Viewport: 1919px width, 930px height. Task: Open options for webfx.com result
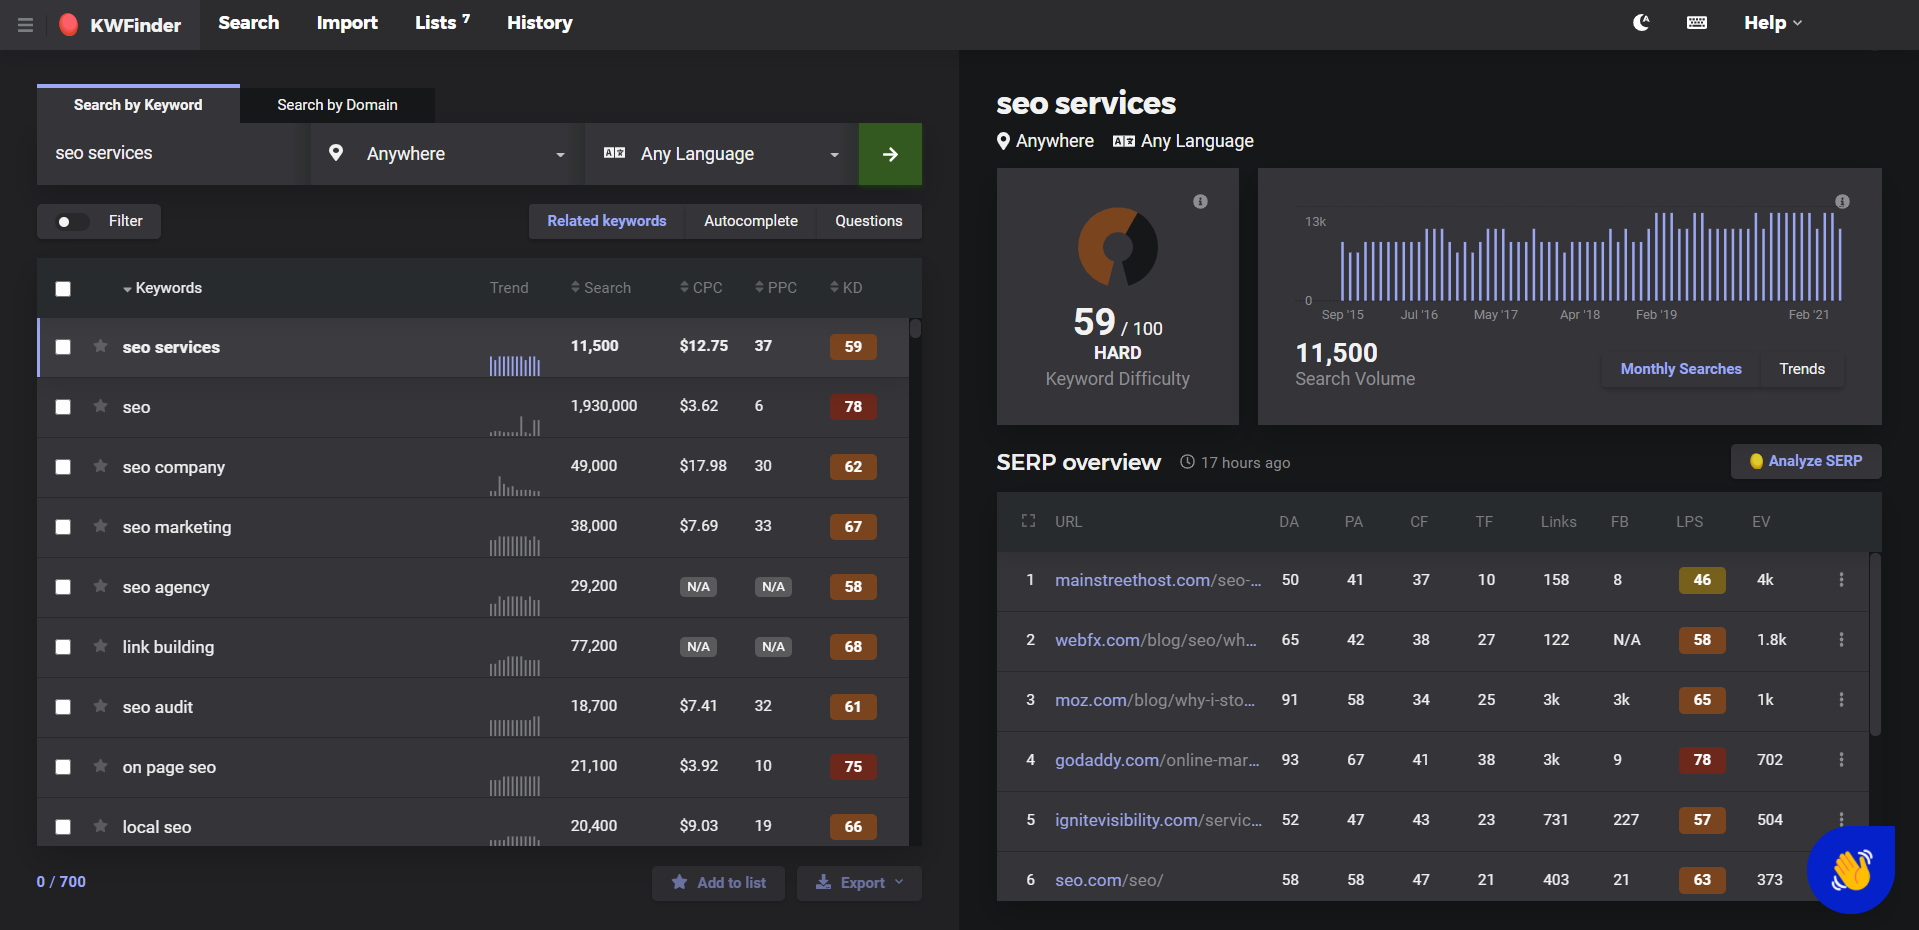click(x=1841, y=640)
